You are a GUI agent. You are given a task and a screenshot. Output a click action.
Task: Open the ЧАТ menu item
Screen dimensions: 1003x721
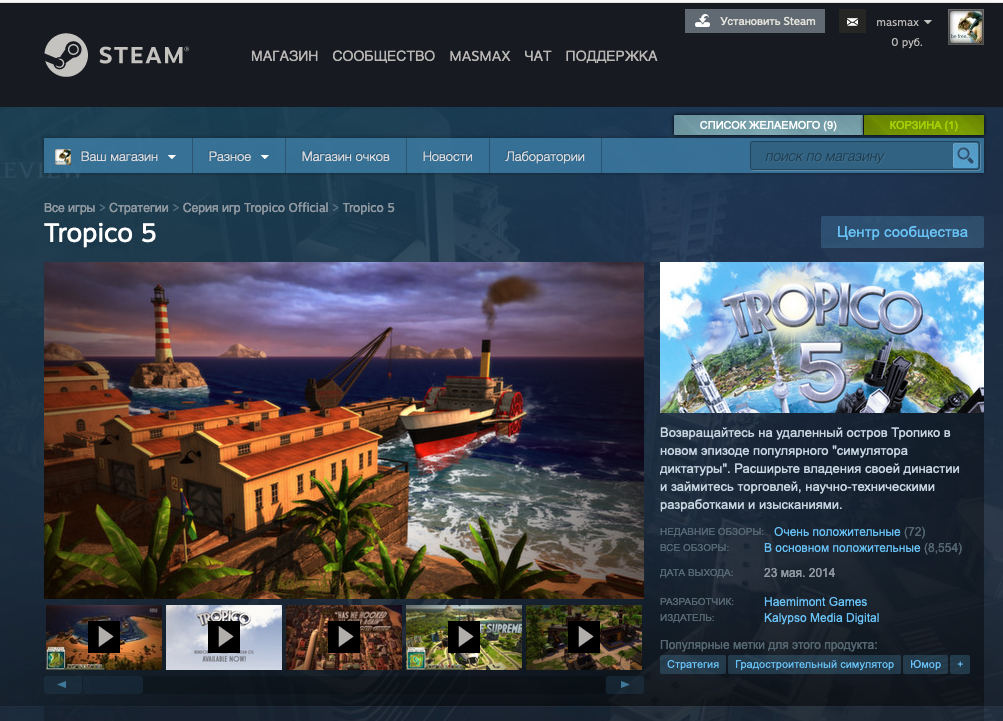click(538, 56)
